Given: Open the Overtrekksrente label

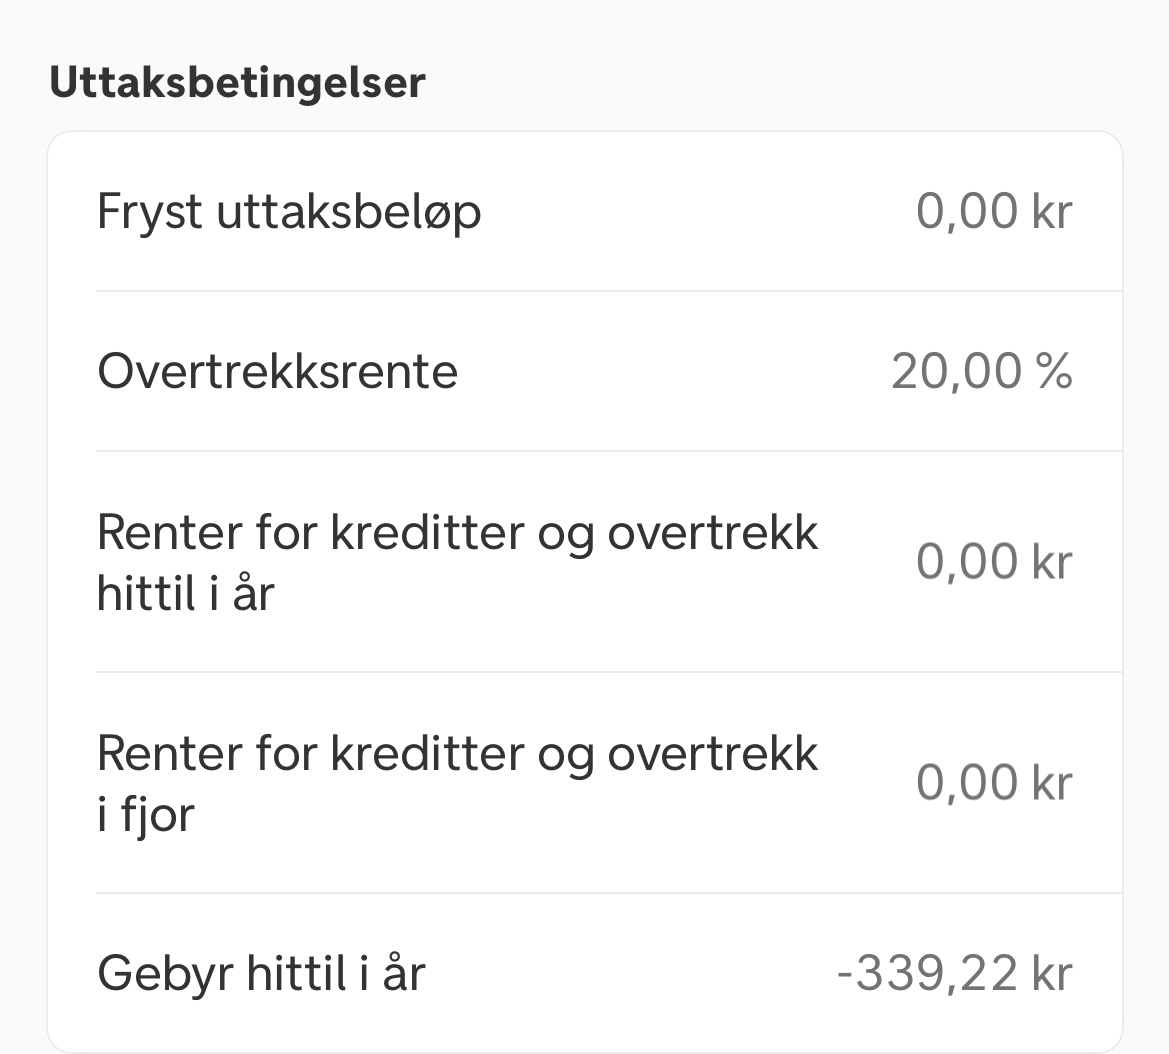Looking at the screenshot, I should (277, 371).
